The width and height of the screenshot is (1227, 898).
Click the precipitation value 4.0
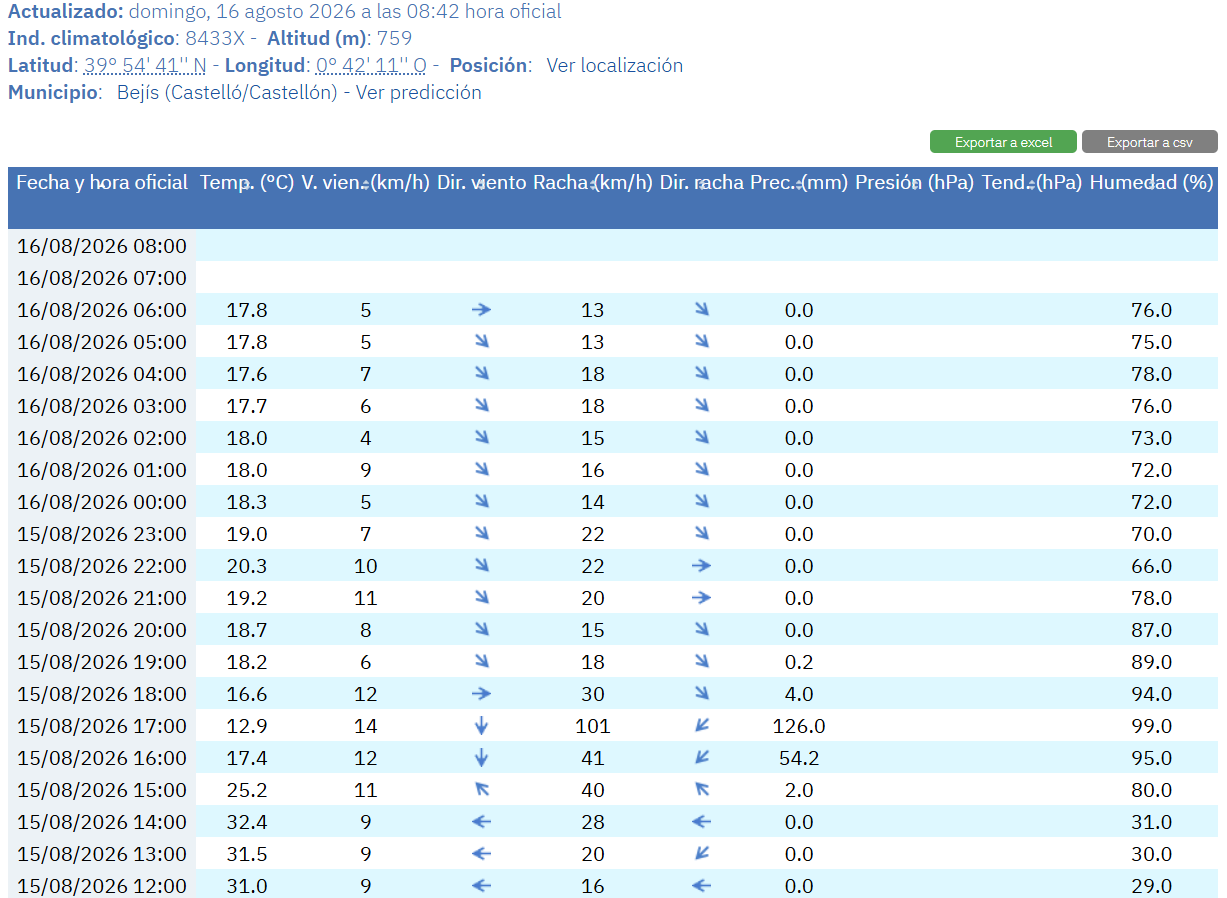coord(799,694)
